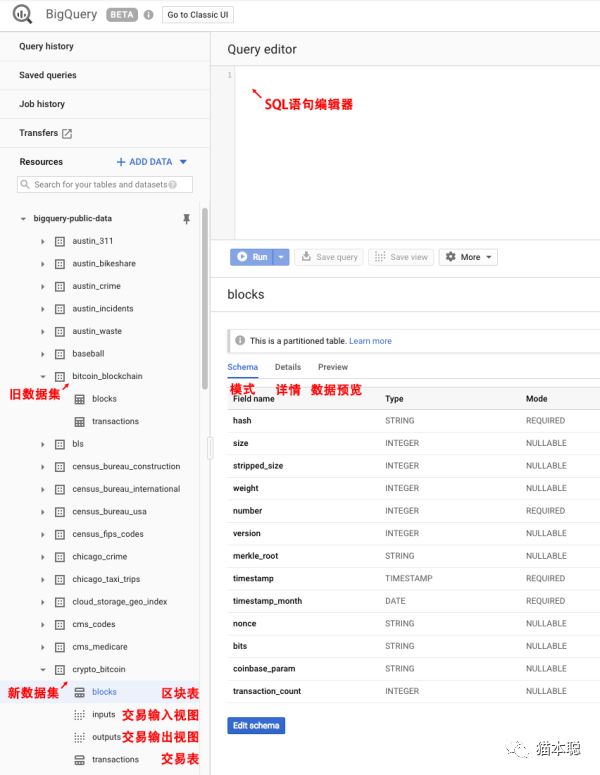Image resolution: width=600 pixels, height=775 pixels.
Task: Click the cms_medicare dataset icon
Action: coord(60,647)
